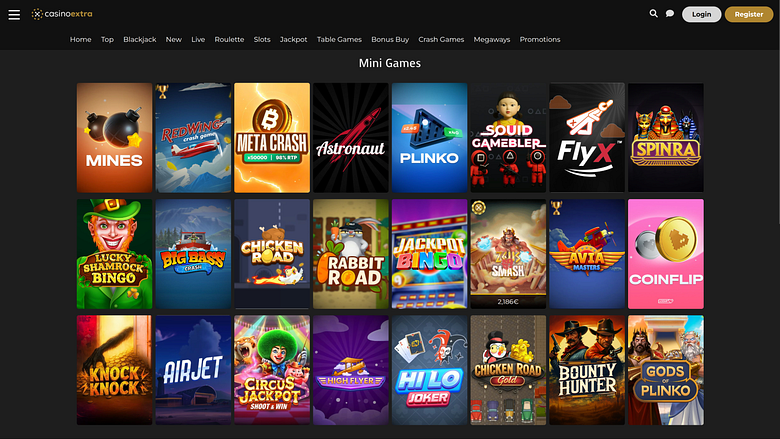Image resolution: width=780 pixels, height=439 pixels.
Task: Click trophy badge on RedWing tile
Action: click(x=162, y=91)
